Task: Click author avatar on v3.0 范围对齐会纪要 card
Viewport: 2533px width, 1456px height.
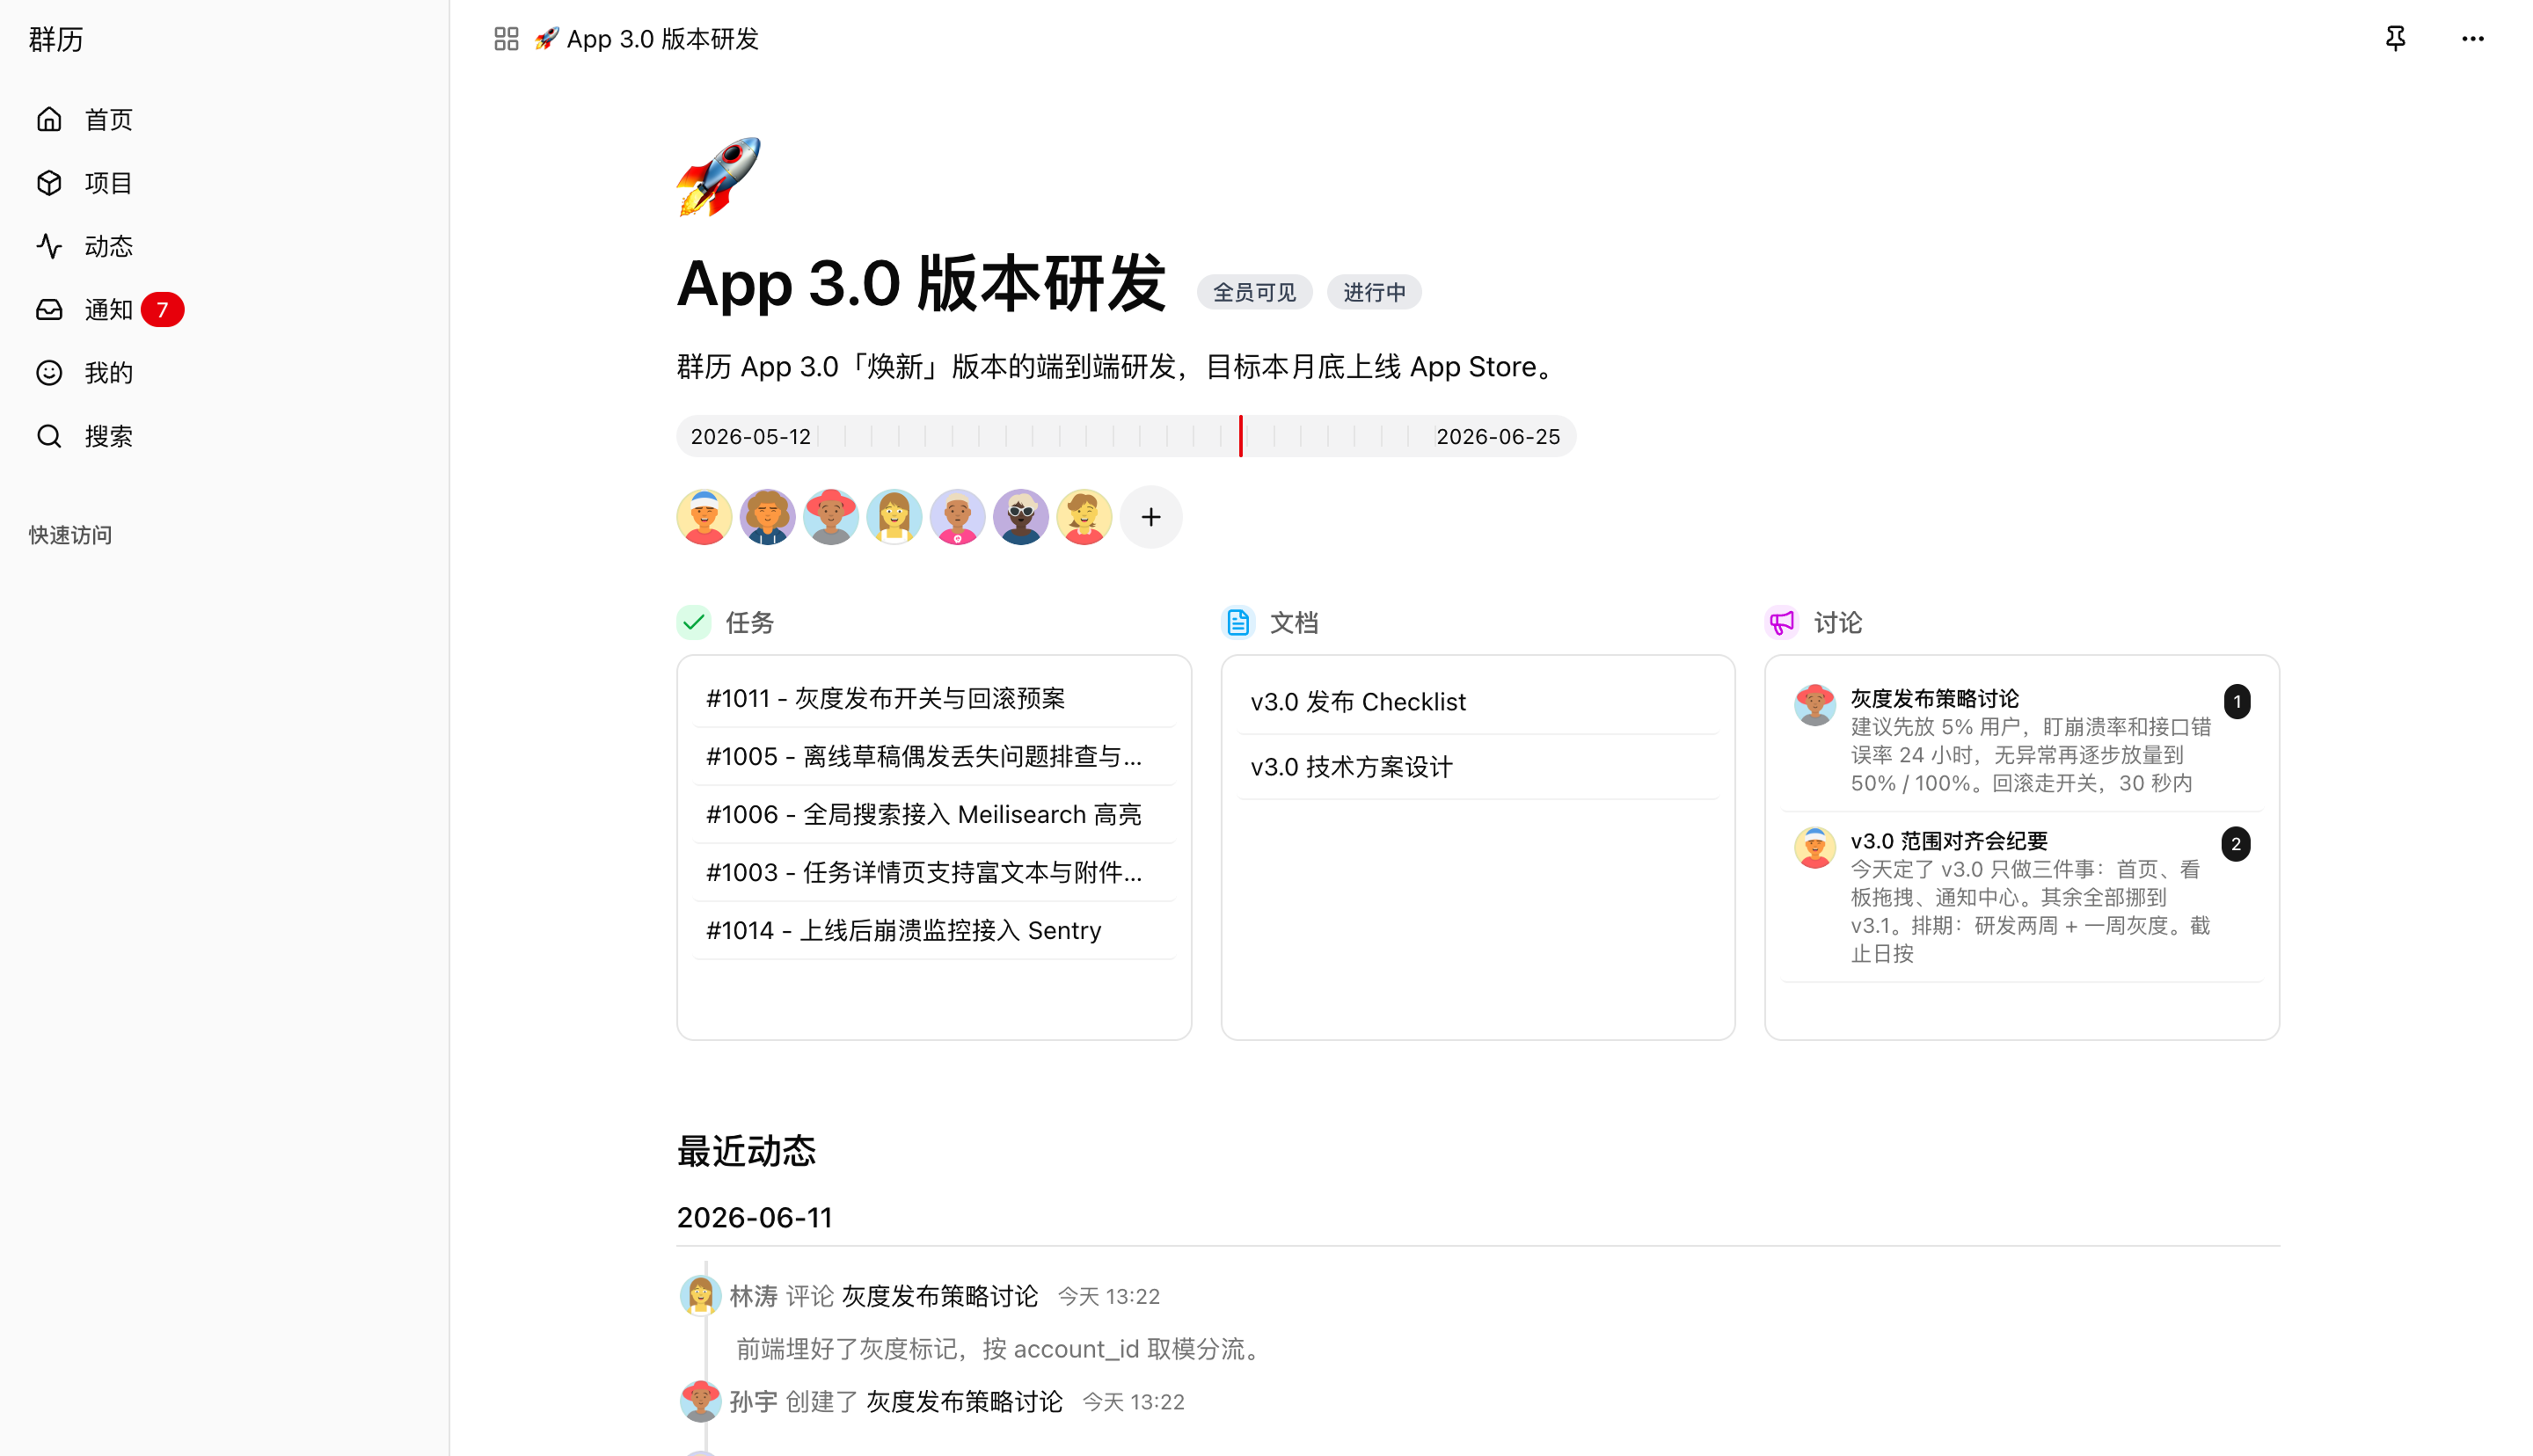Action: (1814, 847)
